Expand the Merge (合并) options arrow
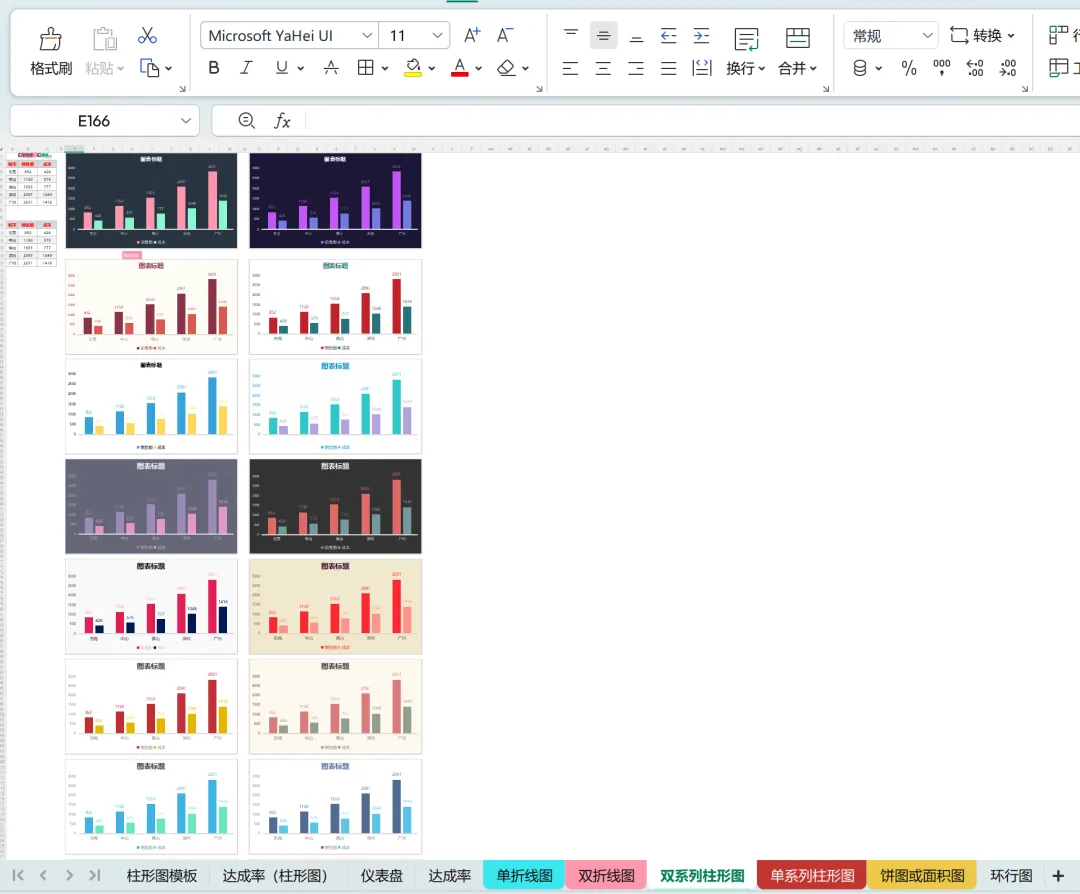This screenshot has height=894, width=1080. [x=813, y=68]
